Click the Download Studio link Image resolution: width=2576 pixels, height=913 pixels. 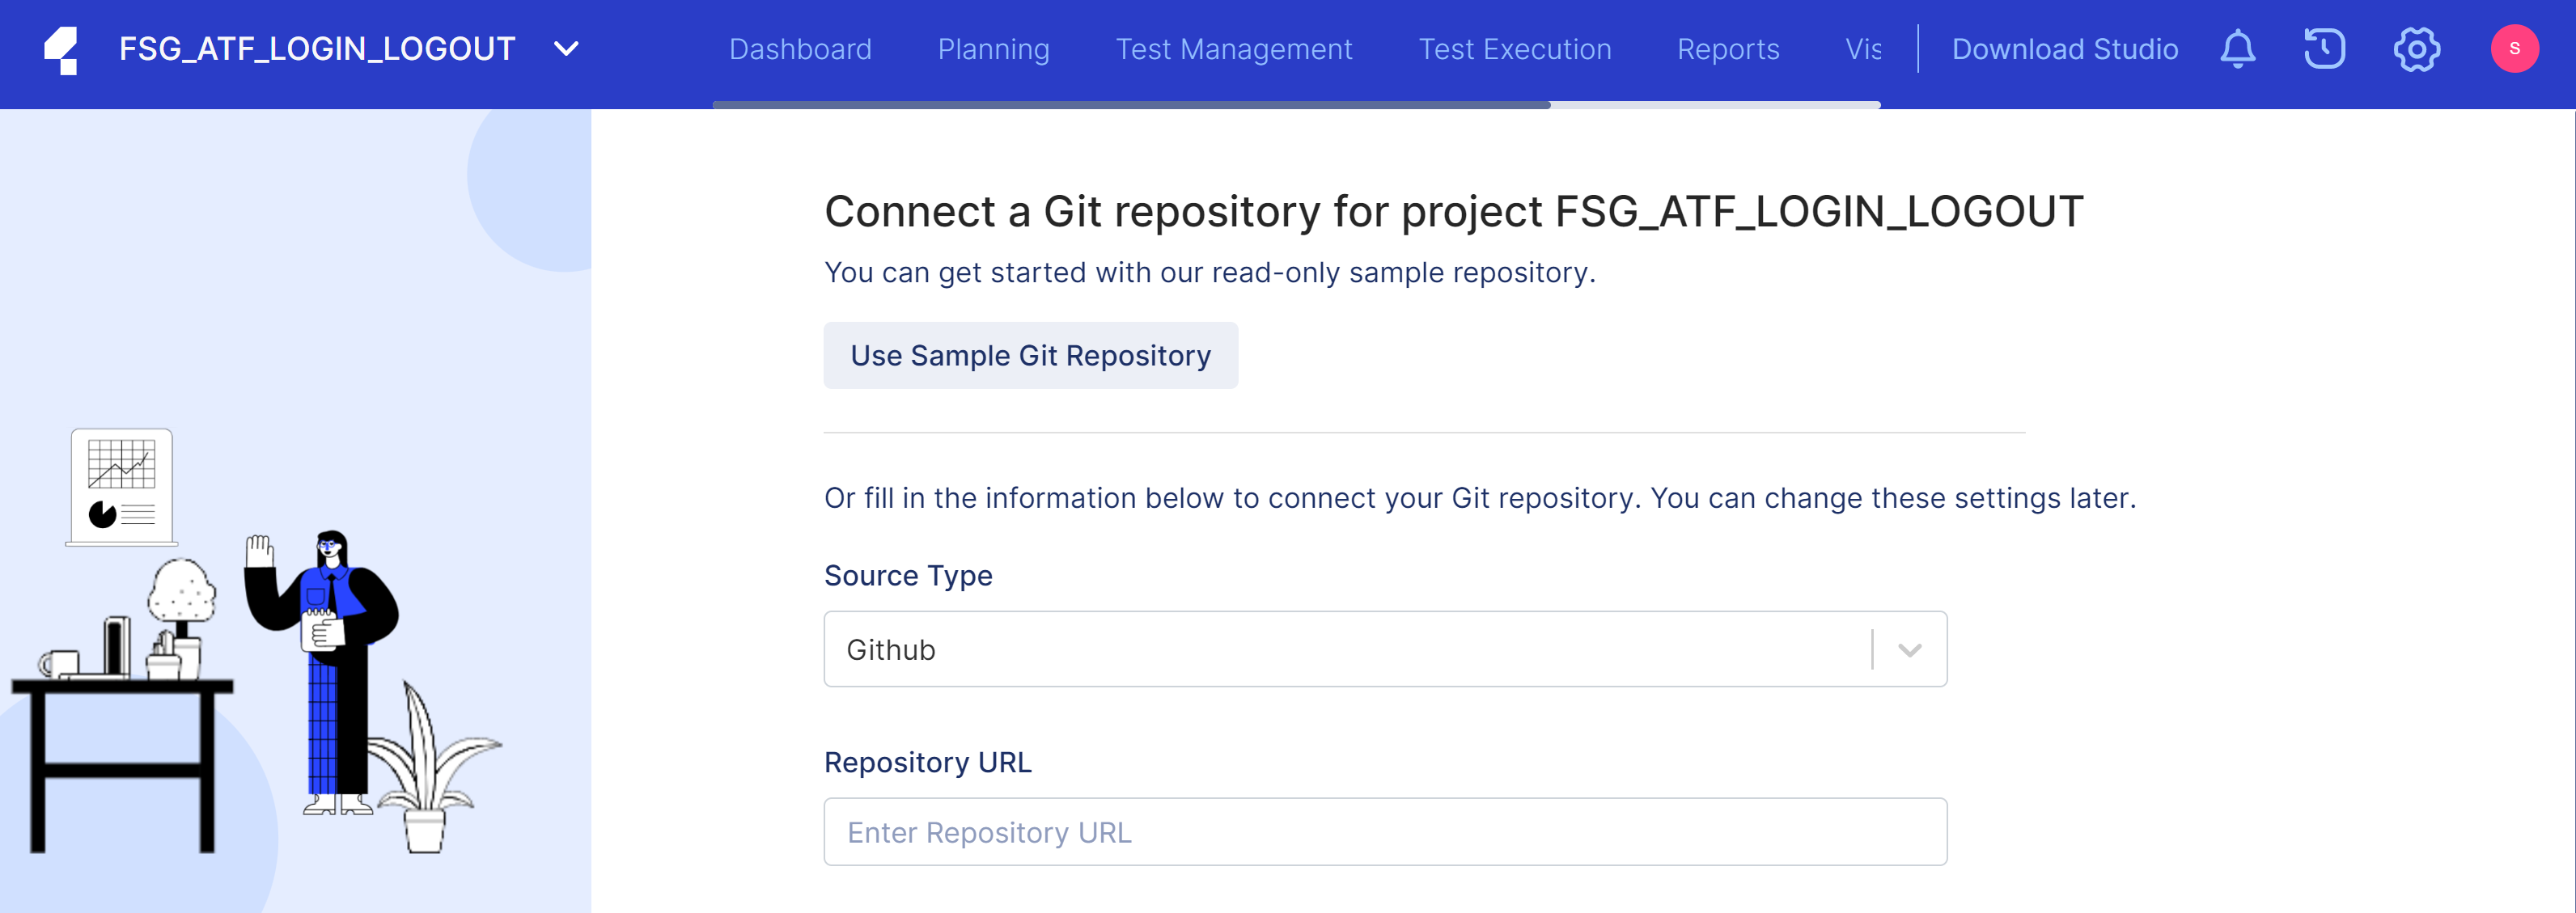point(2064,49)
